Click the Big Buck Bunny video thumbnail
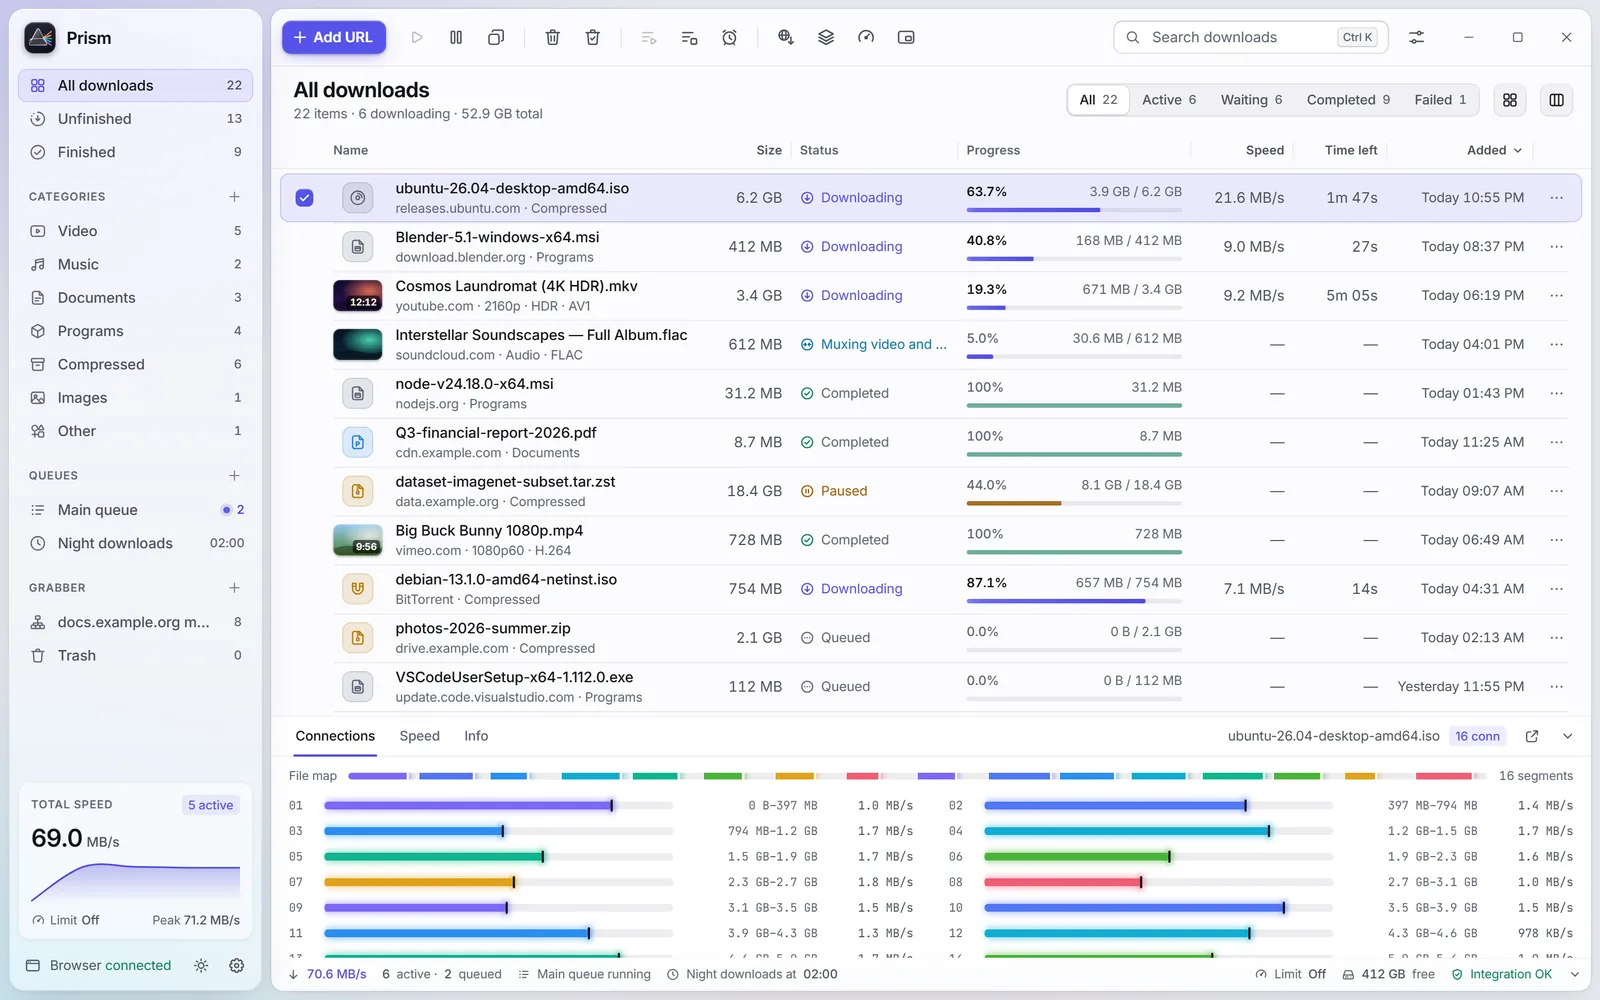 (x=357, y=540)
